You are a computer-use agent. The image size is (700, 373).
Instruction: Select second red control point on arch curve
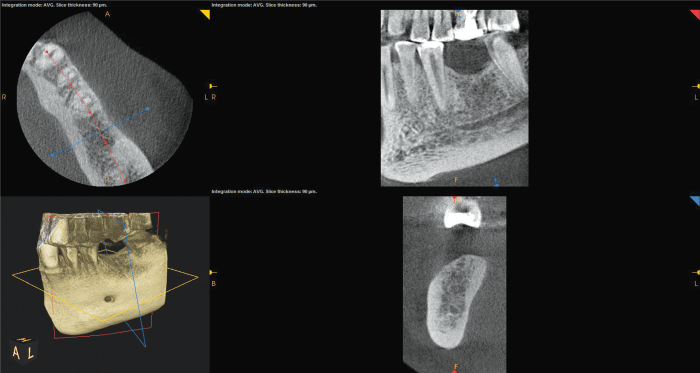(x=71, y=84)
